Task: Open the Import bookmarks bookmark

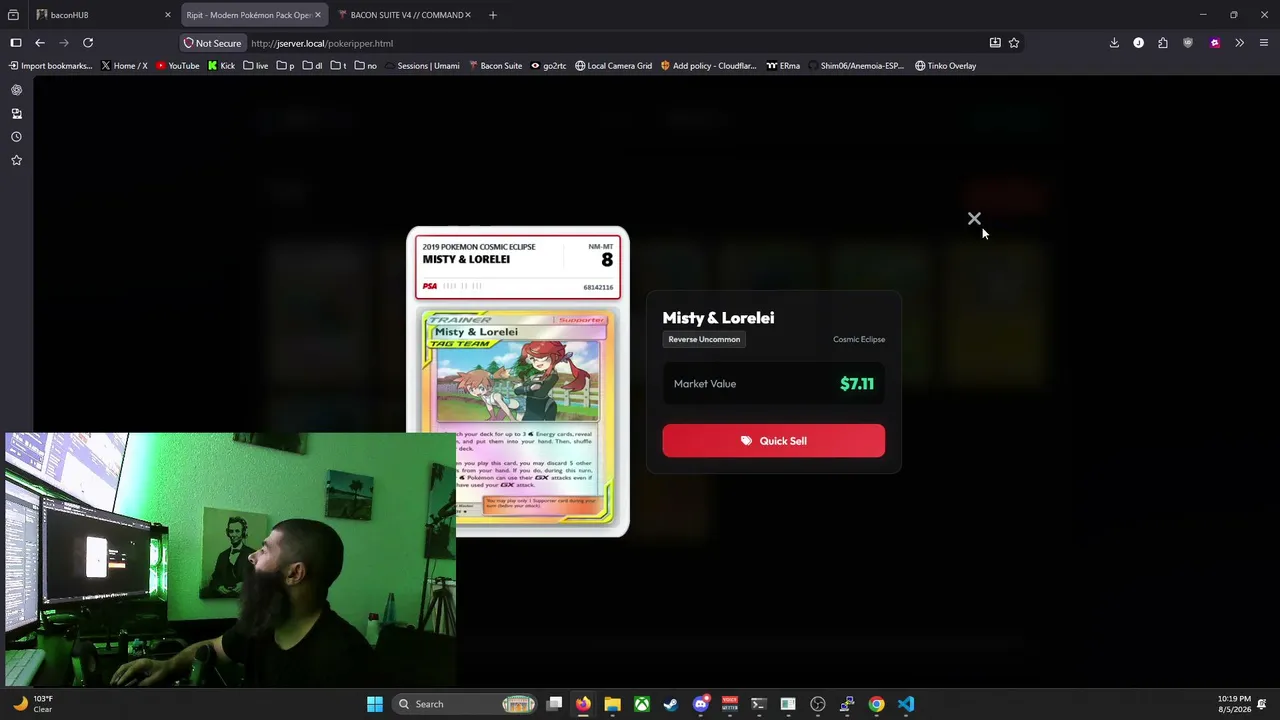Action: [50, 66]
